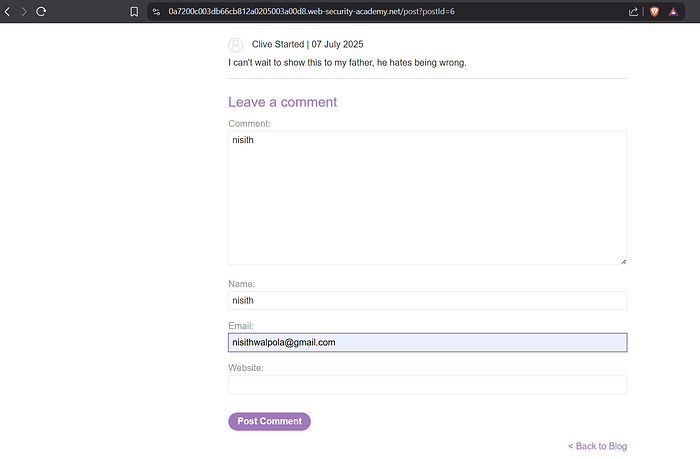Click the empty Website input field
Viewport: 700px width, 459px height.
[427, 385]
